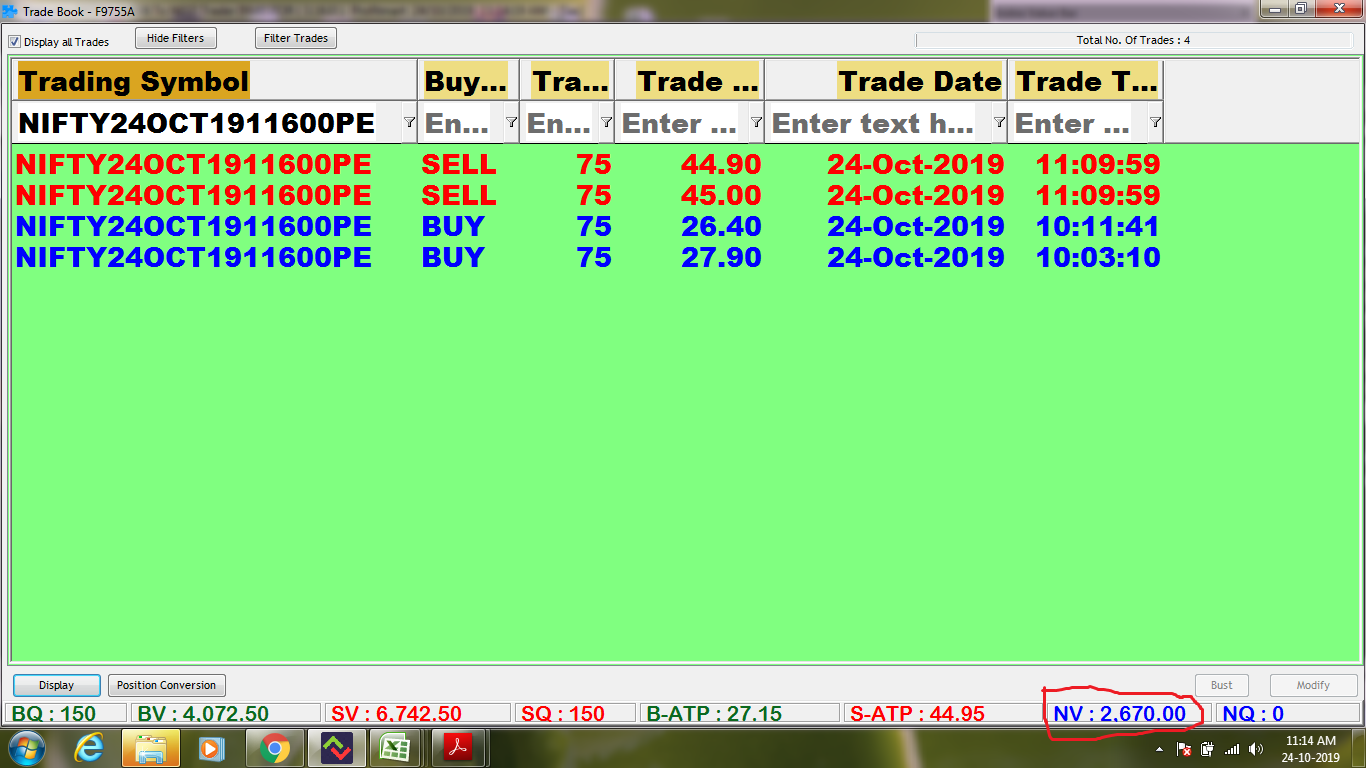1366x768 pixels.
Task: Open the Trade Date column filter dropdown
Action: pos(998,122)
